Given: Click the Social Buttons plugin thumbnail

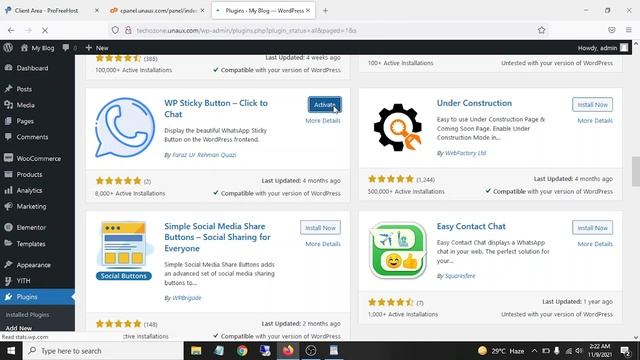Looking at the screenshot, I should coord(124,251).
